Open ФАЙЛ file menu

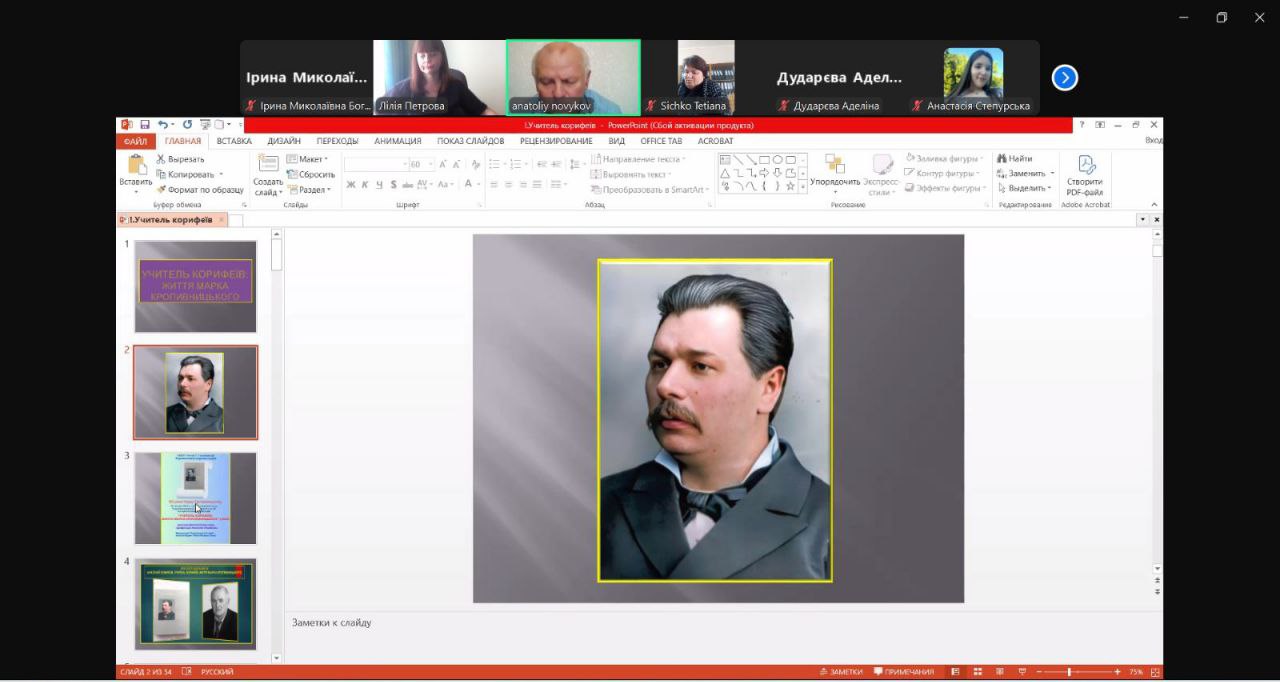coord(135,141)
